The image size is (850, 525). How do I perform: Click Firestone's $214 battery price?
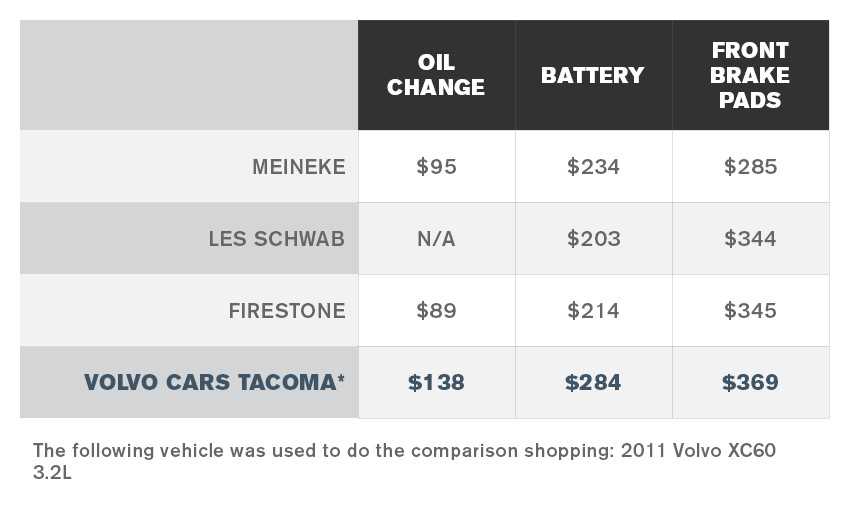[x=593, y=311]
